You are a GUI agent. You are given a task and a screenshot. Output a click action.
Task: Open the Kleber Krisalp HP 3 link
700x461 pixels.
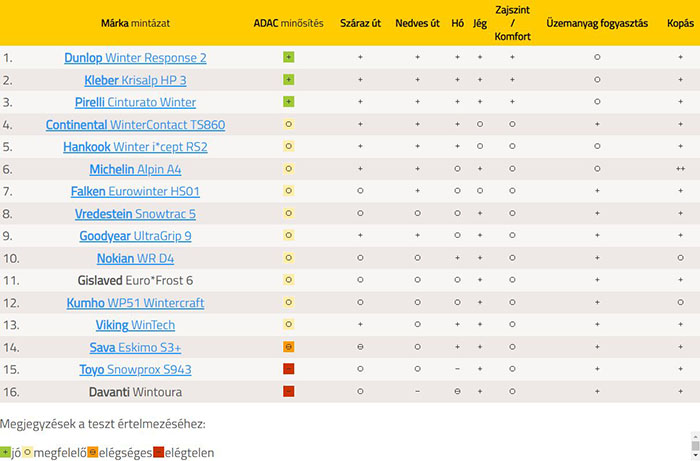coord(135,80)
